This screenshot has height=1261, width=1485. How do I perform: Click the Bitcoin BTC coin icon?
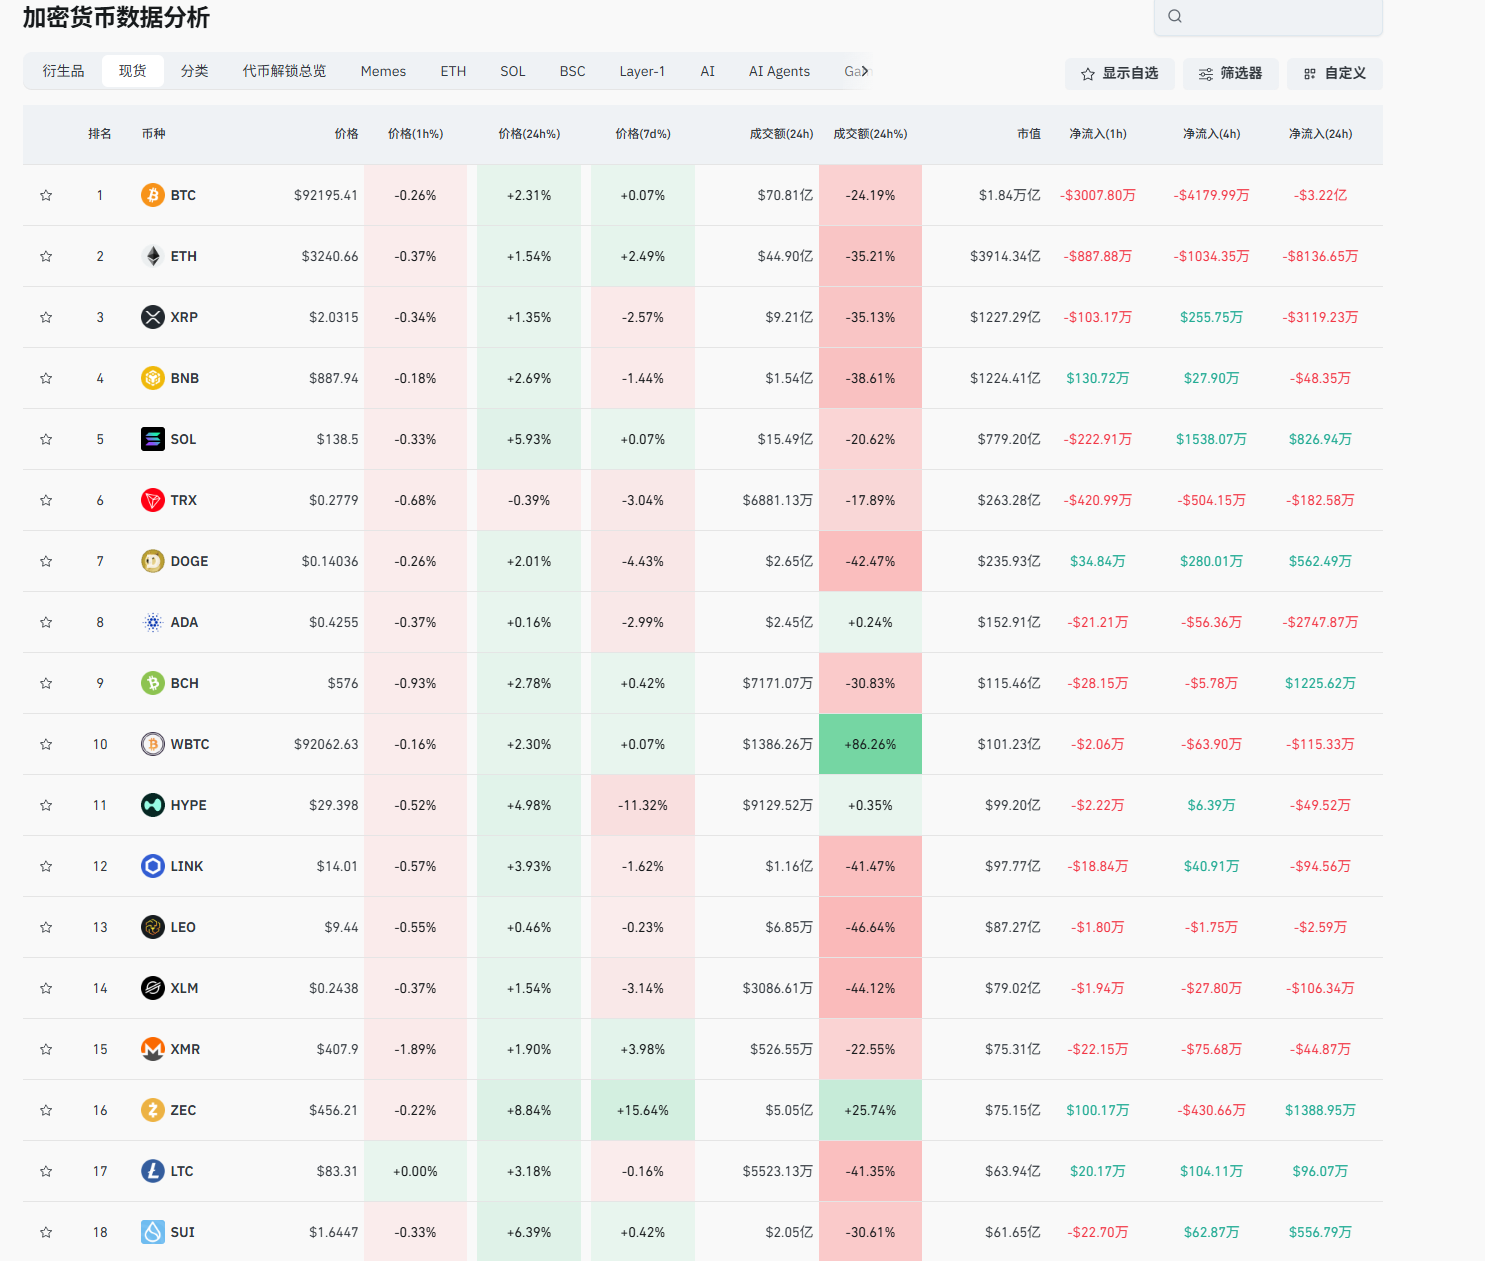tap(152, 195)
